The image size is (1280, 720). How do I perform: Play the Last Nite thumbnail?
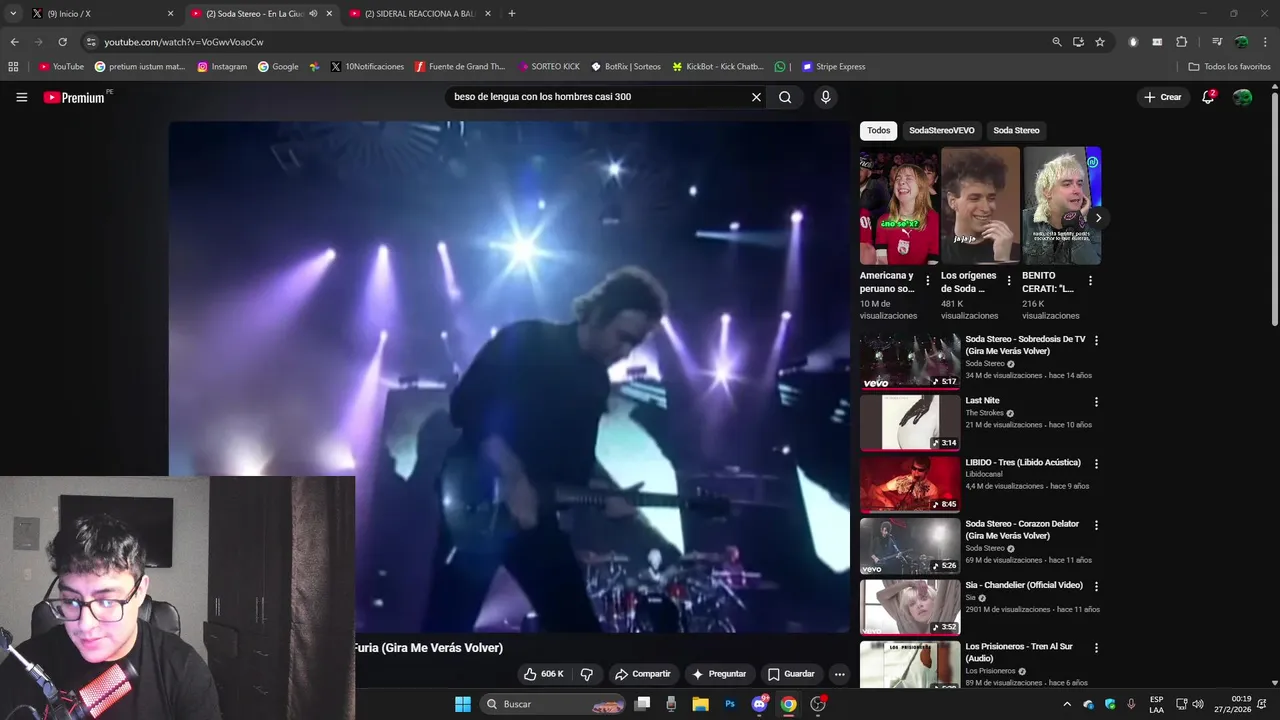click(x=910, y=423)
